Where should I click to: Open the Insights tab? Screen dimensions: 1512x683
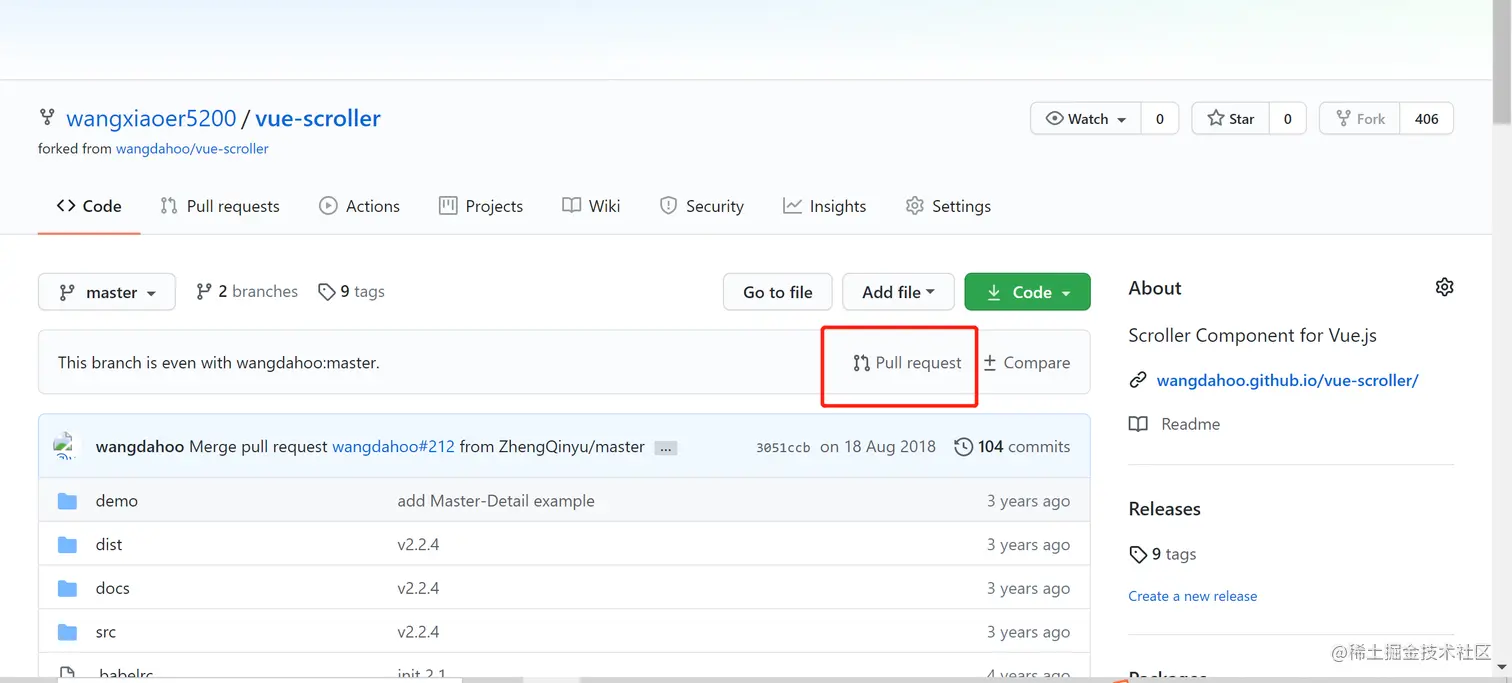825,206
